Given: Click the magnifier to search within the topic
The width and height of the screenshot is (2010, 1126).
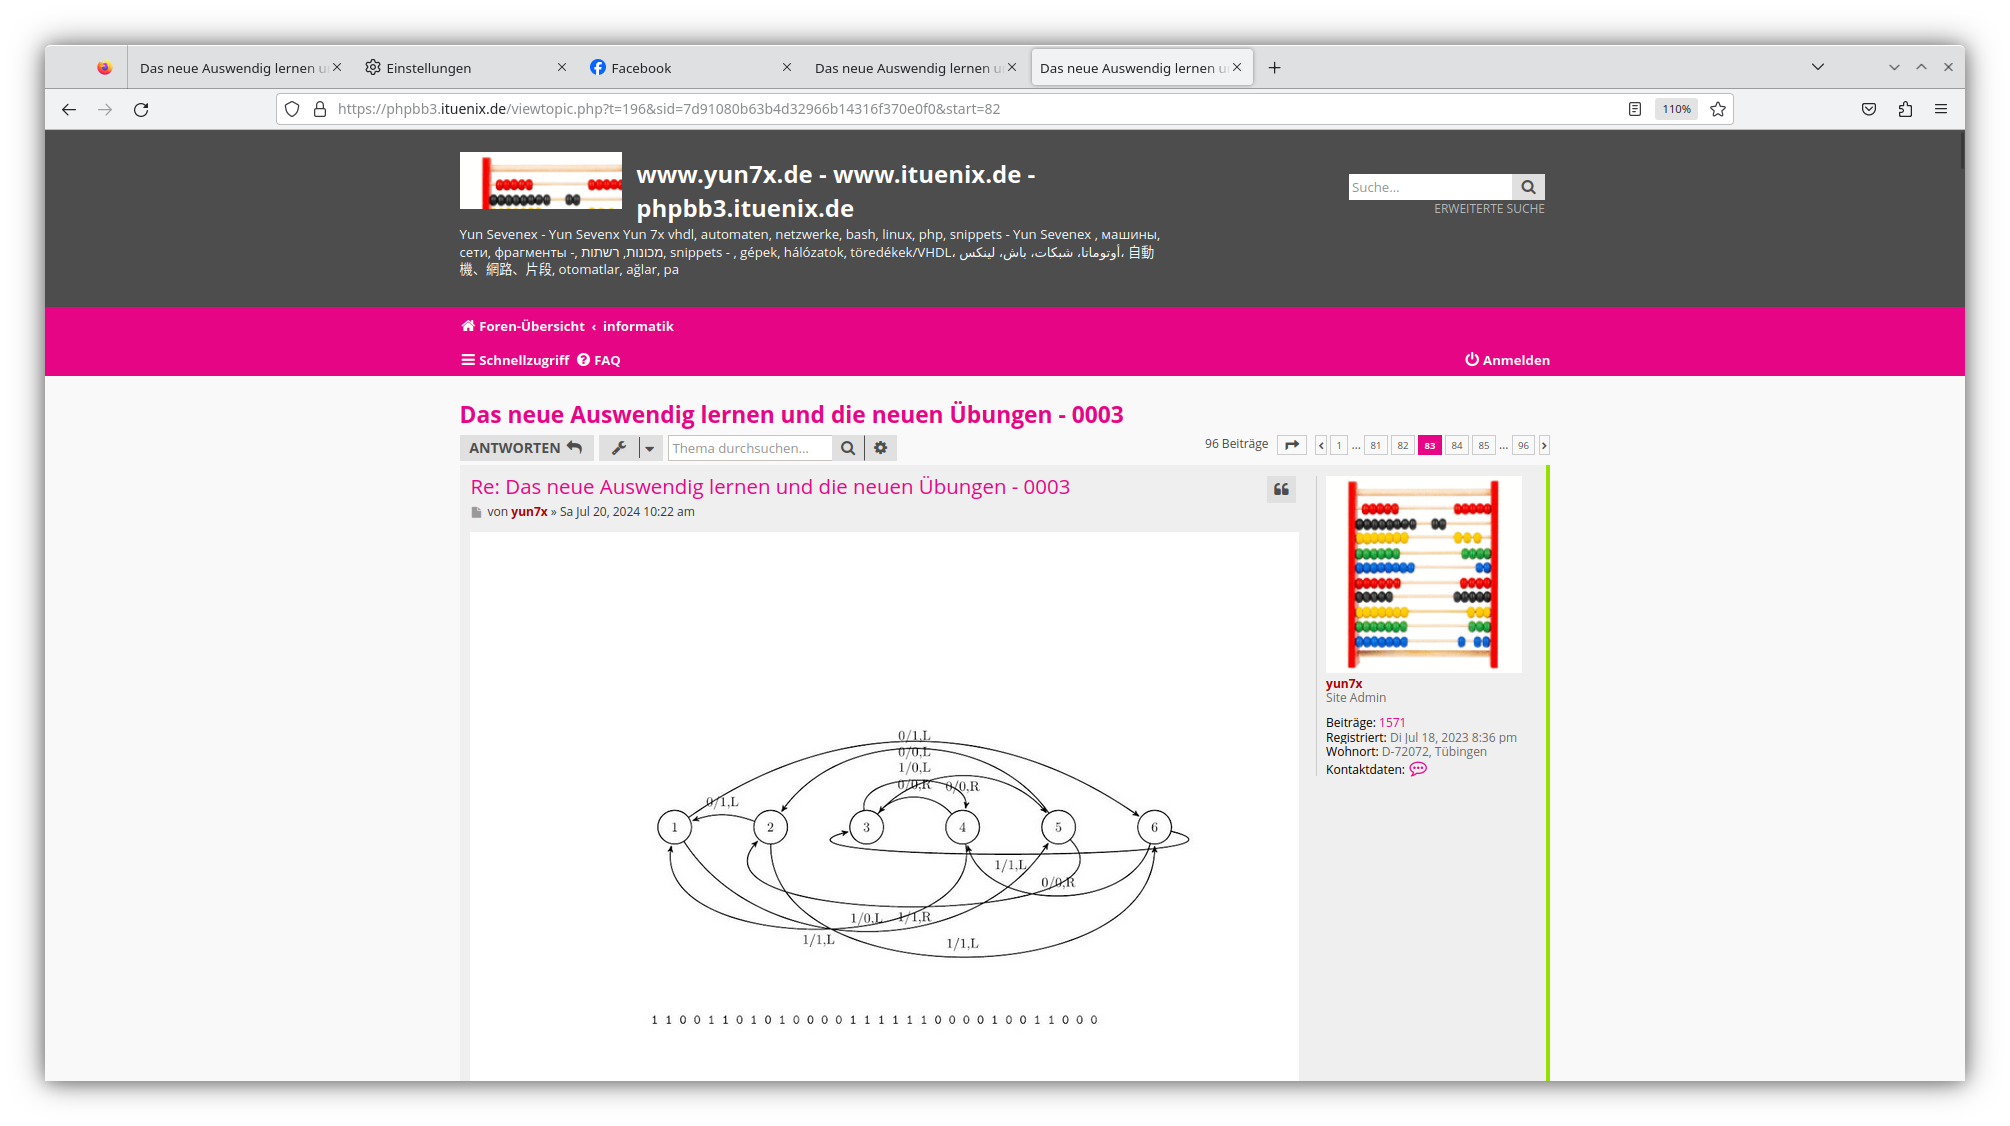Looking at the screenshot, I should (x=847, y=448).
